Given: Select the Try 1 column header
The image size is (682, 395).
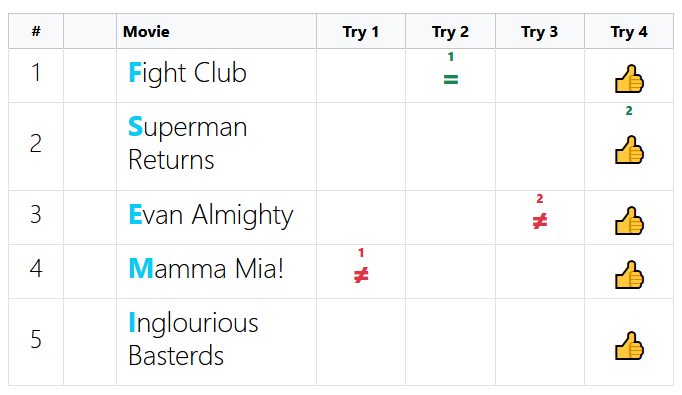Looking at the screenshot, I should (x=361, y=32).
